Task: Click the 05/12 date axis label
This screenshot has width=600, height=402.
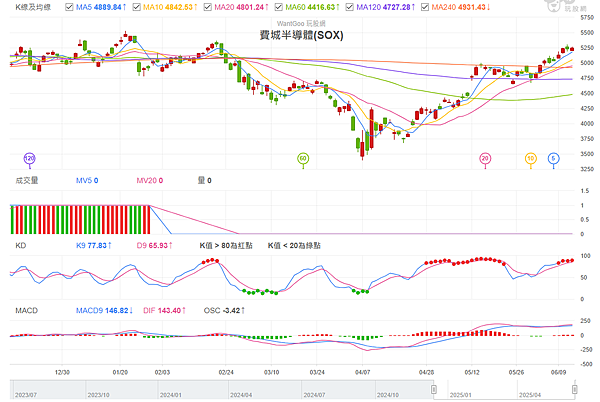Action: coord(472,372)
